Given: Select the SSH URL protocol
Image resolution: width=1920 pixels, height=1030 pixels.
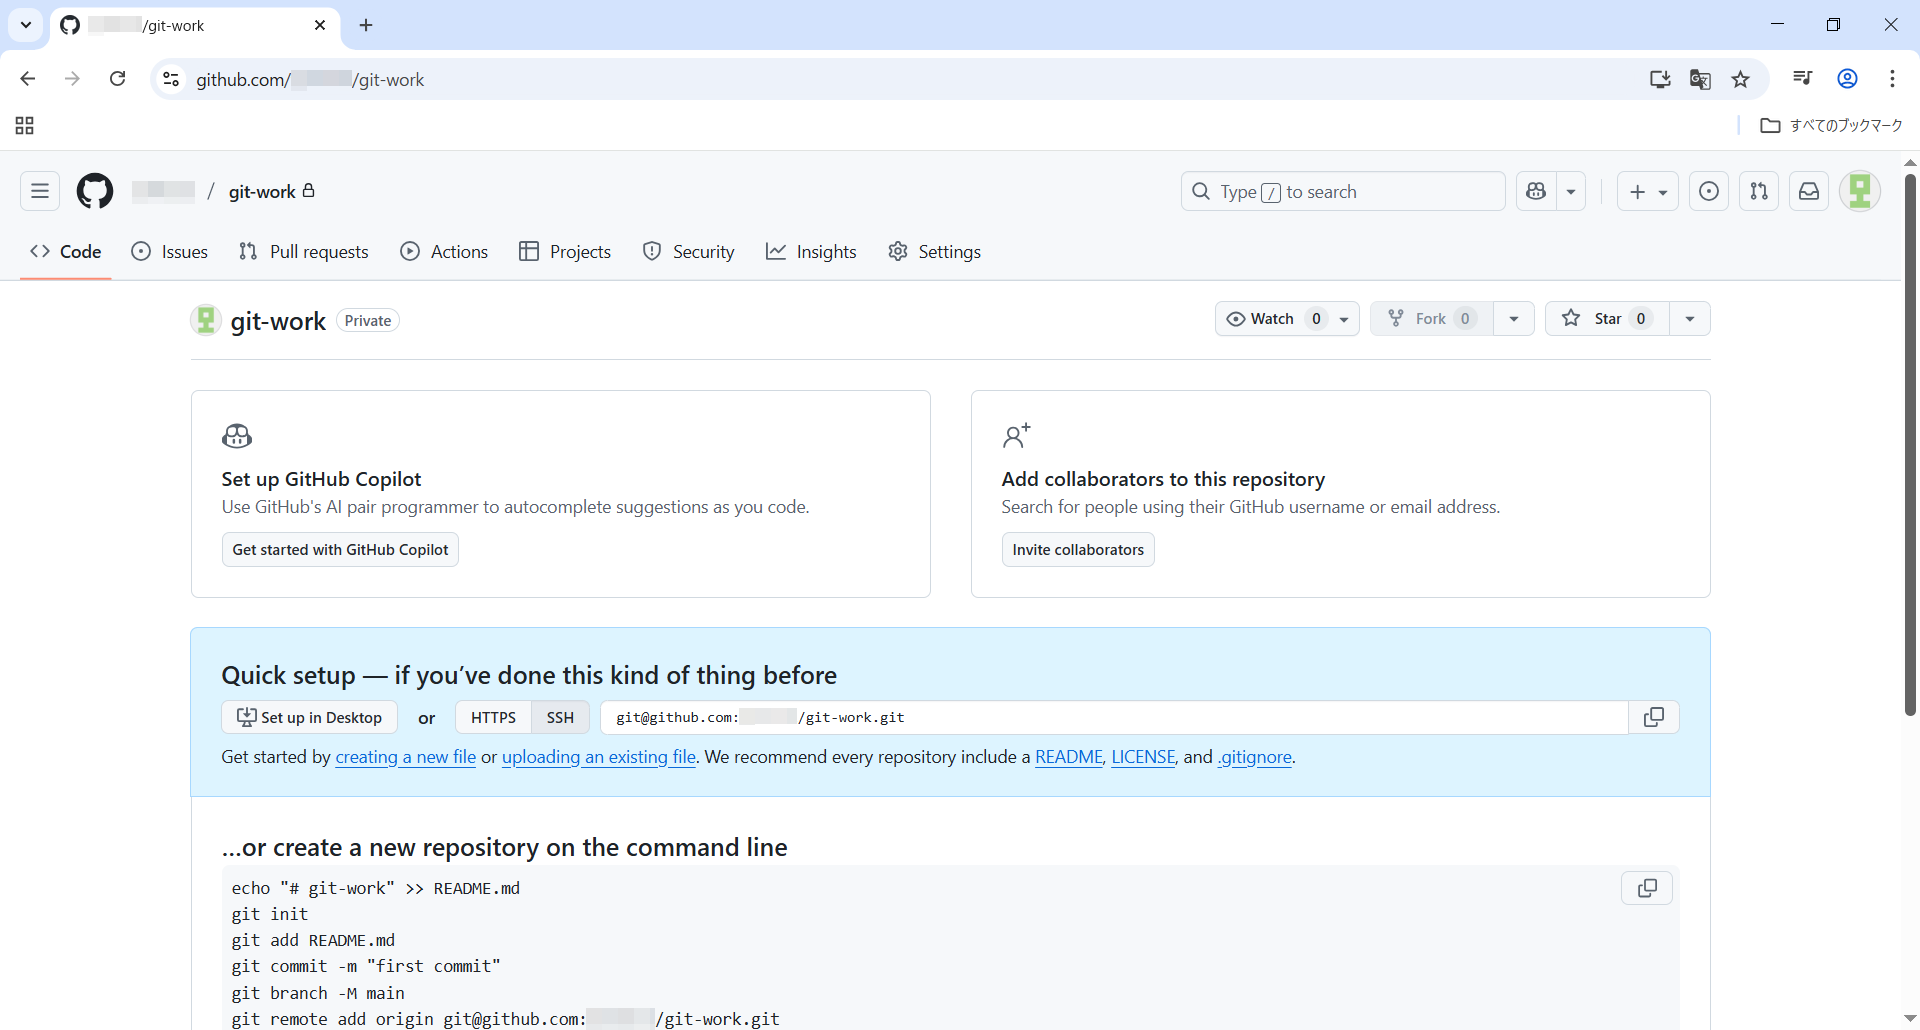Looking at the screenshot, I should pos(560,717).
